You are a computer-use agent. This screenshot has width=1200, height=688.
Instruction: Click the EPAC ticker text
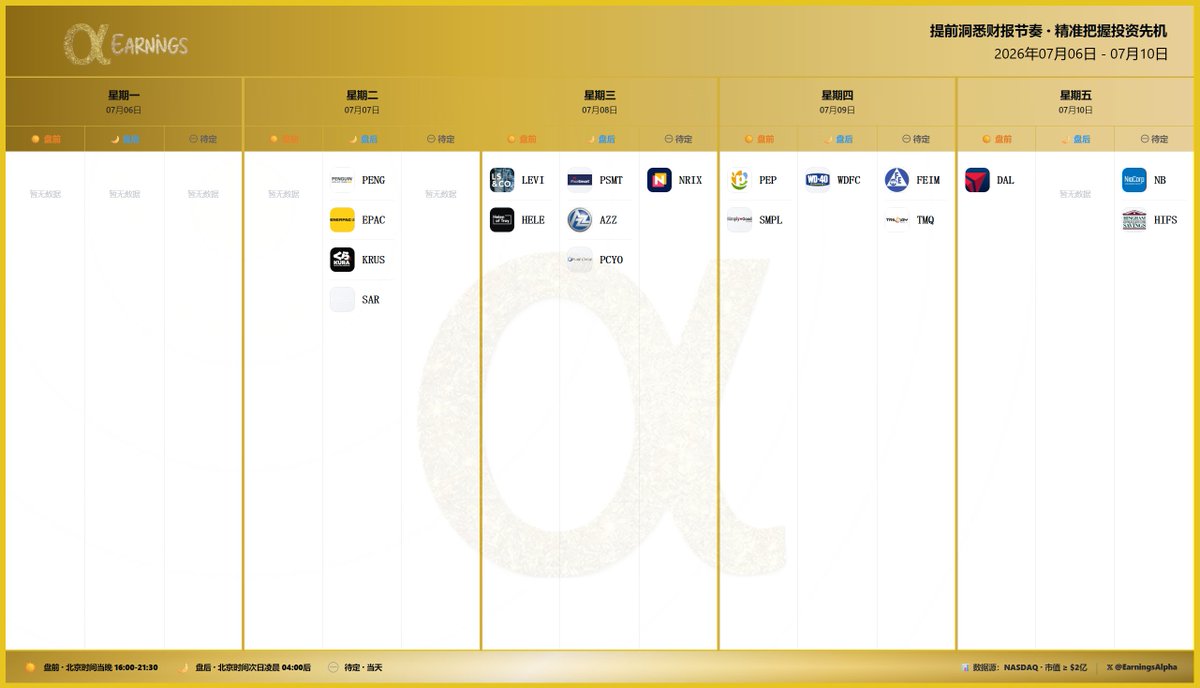pos(373,220)
